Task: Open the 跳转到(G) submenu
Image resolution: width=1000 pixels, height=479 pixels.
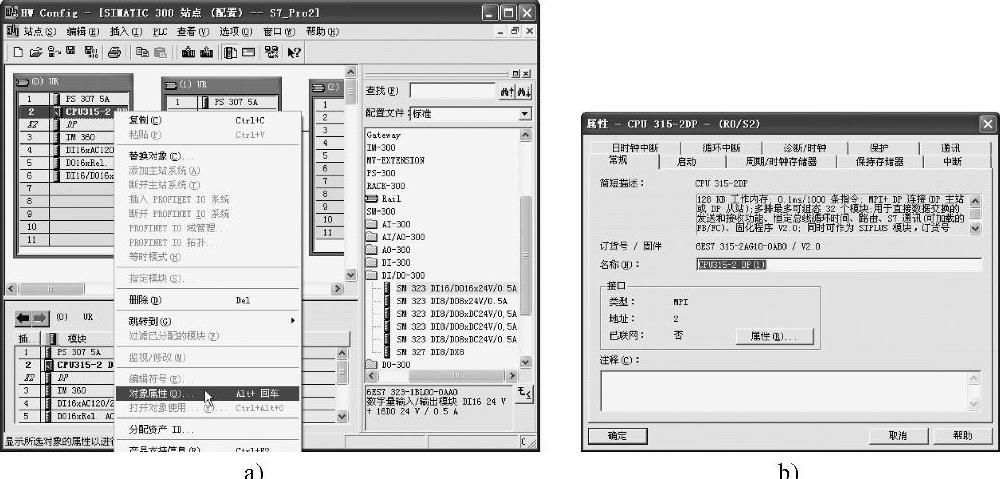Action: tap(207, 321)
